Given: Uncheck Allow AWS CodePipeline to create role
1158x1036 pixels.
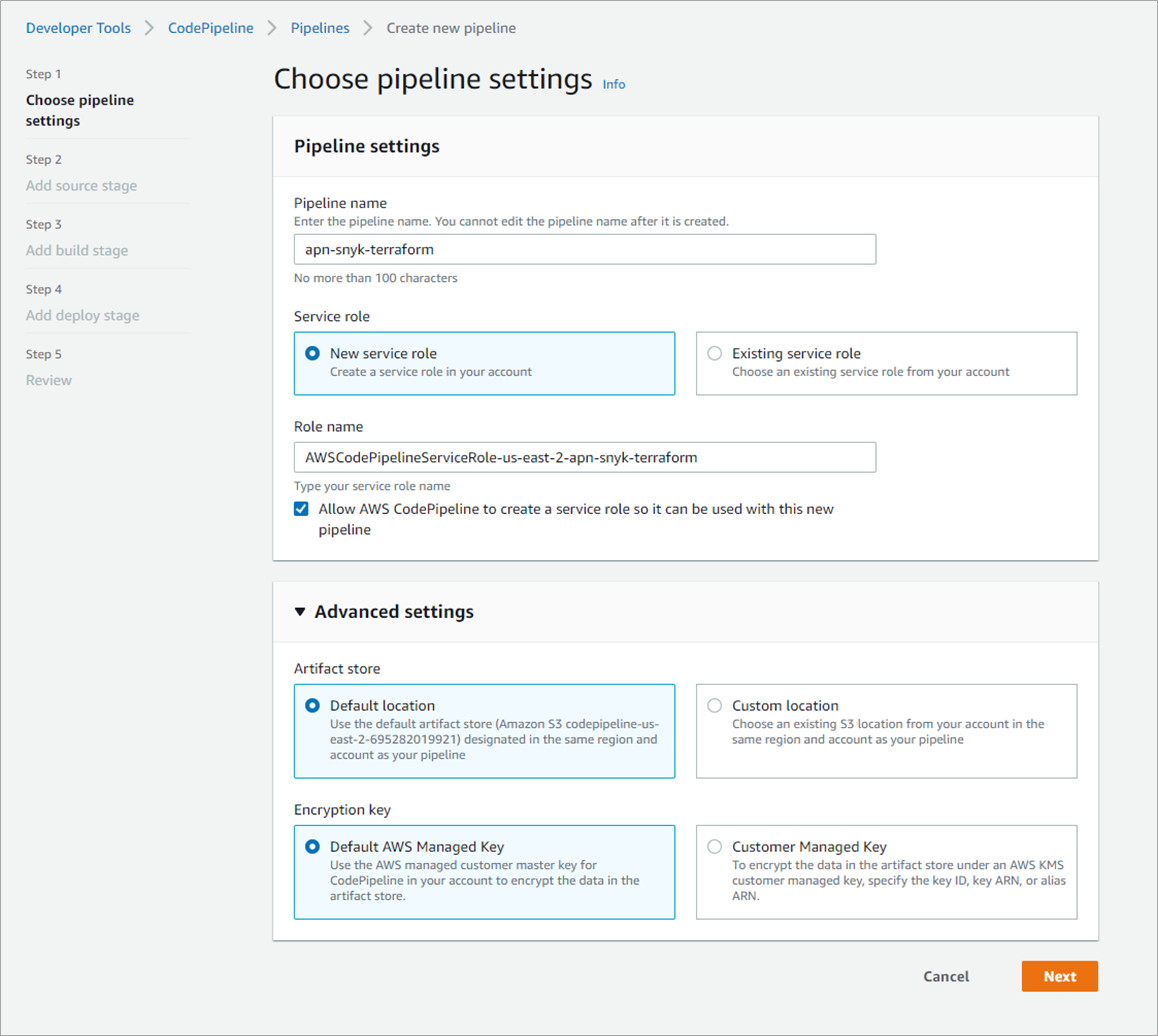Looking at the screenshot, I should (301, 509).
